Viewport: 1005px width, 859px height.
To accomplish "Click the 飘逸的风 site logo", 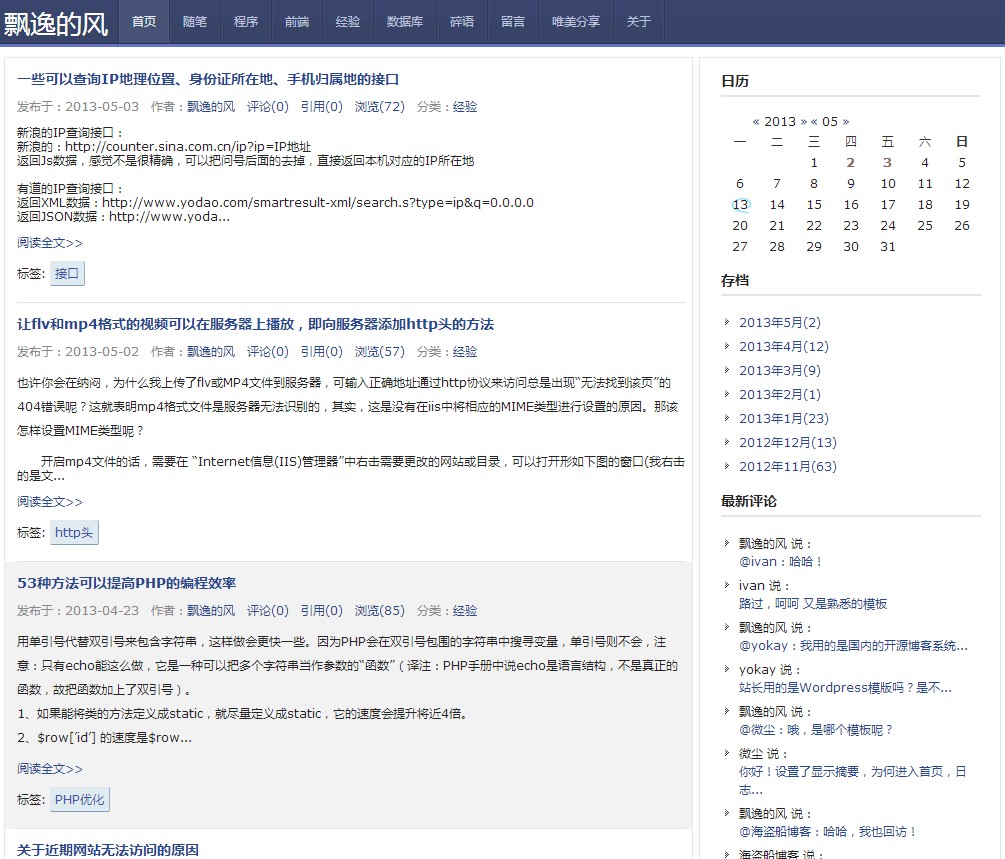I will (x=56, y=23).
